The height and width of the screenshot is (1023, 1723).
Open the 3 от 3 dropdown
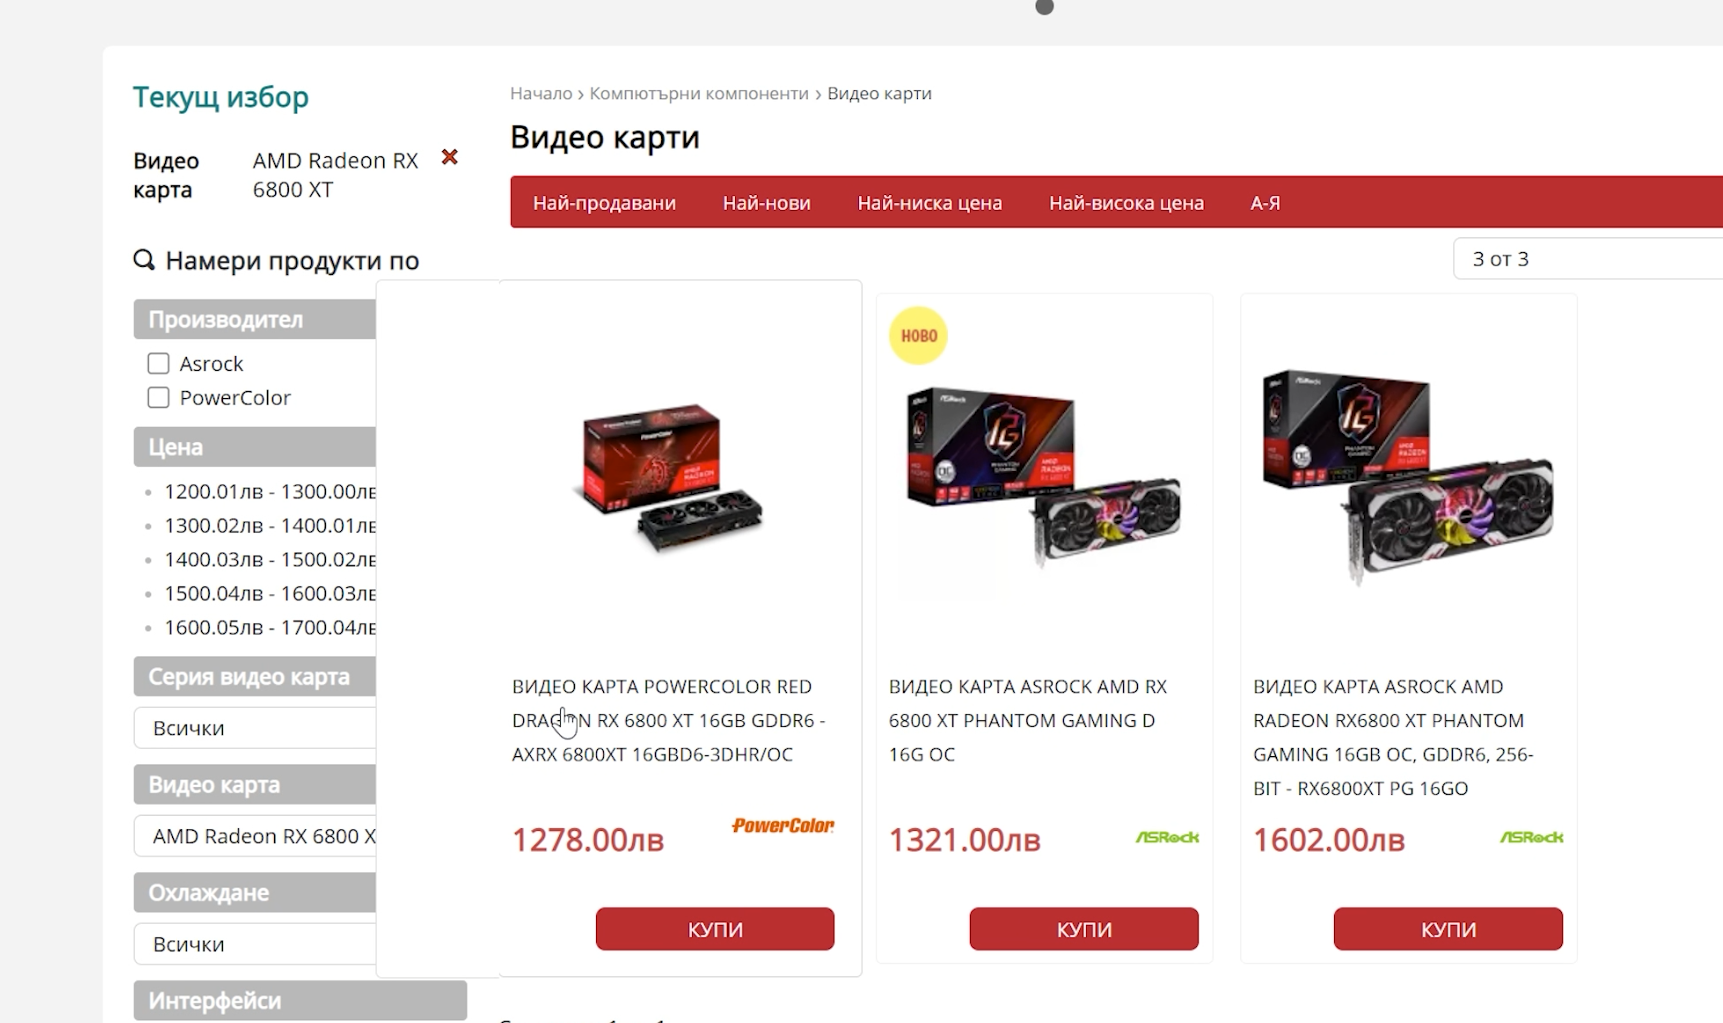point(1588,259)
